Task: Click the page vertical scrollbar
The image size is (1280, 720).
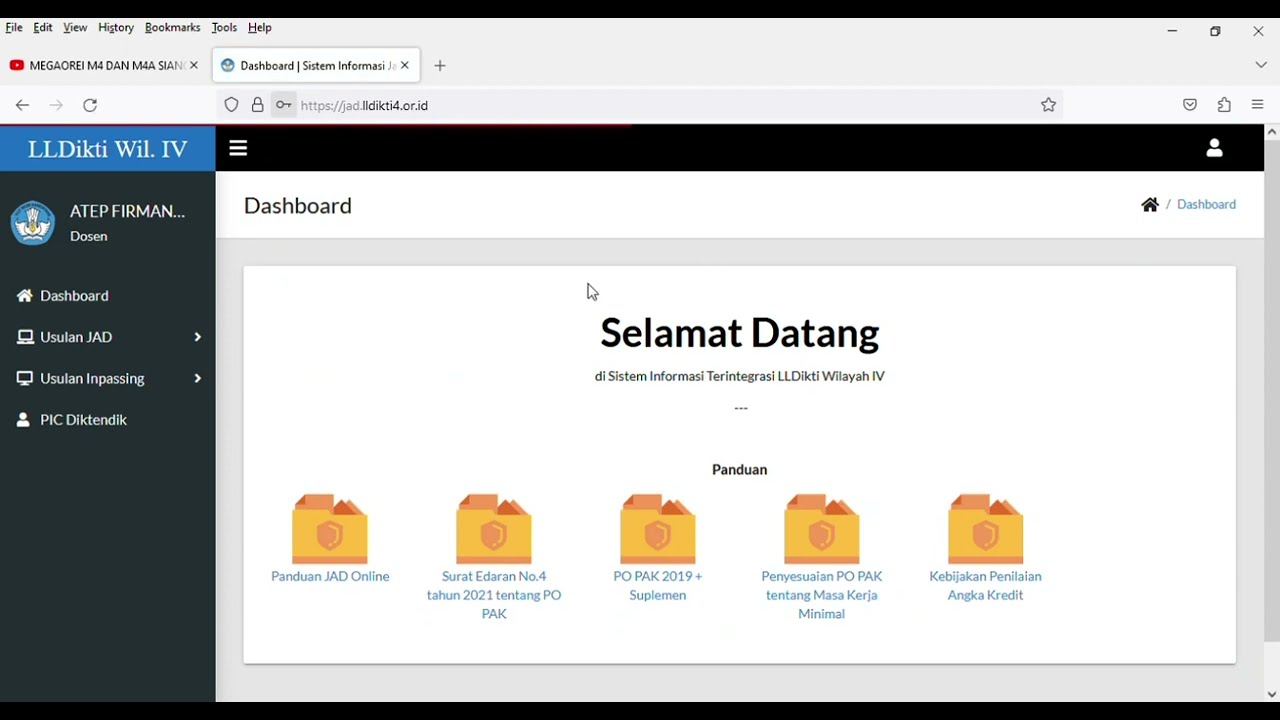Action: pyautogui.click(x=1272, y=390)
